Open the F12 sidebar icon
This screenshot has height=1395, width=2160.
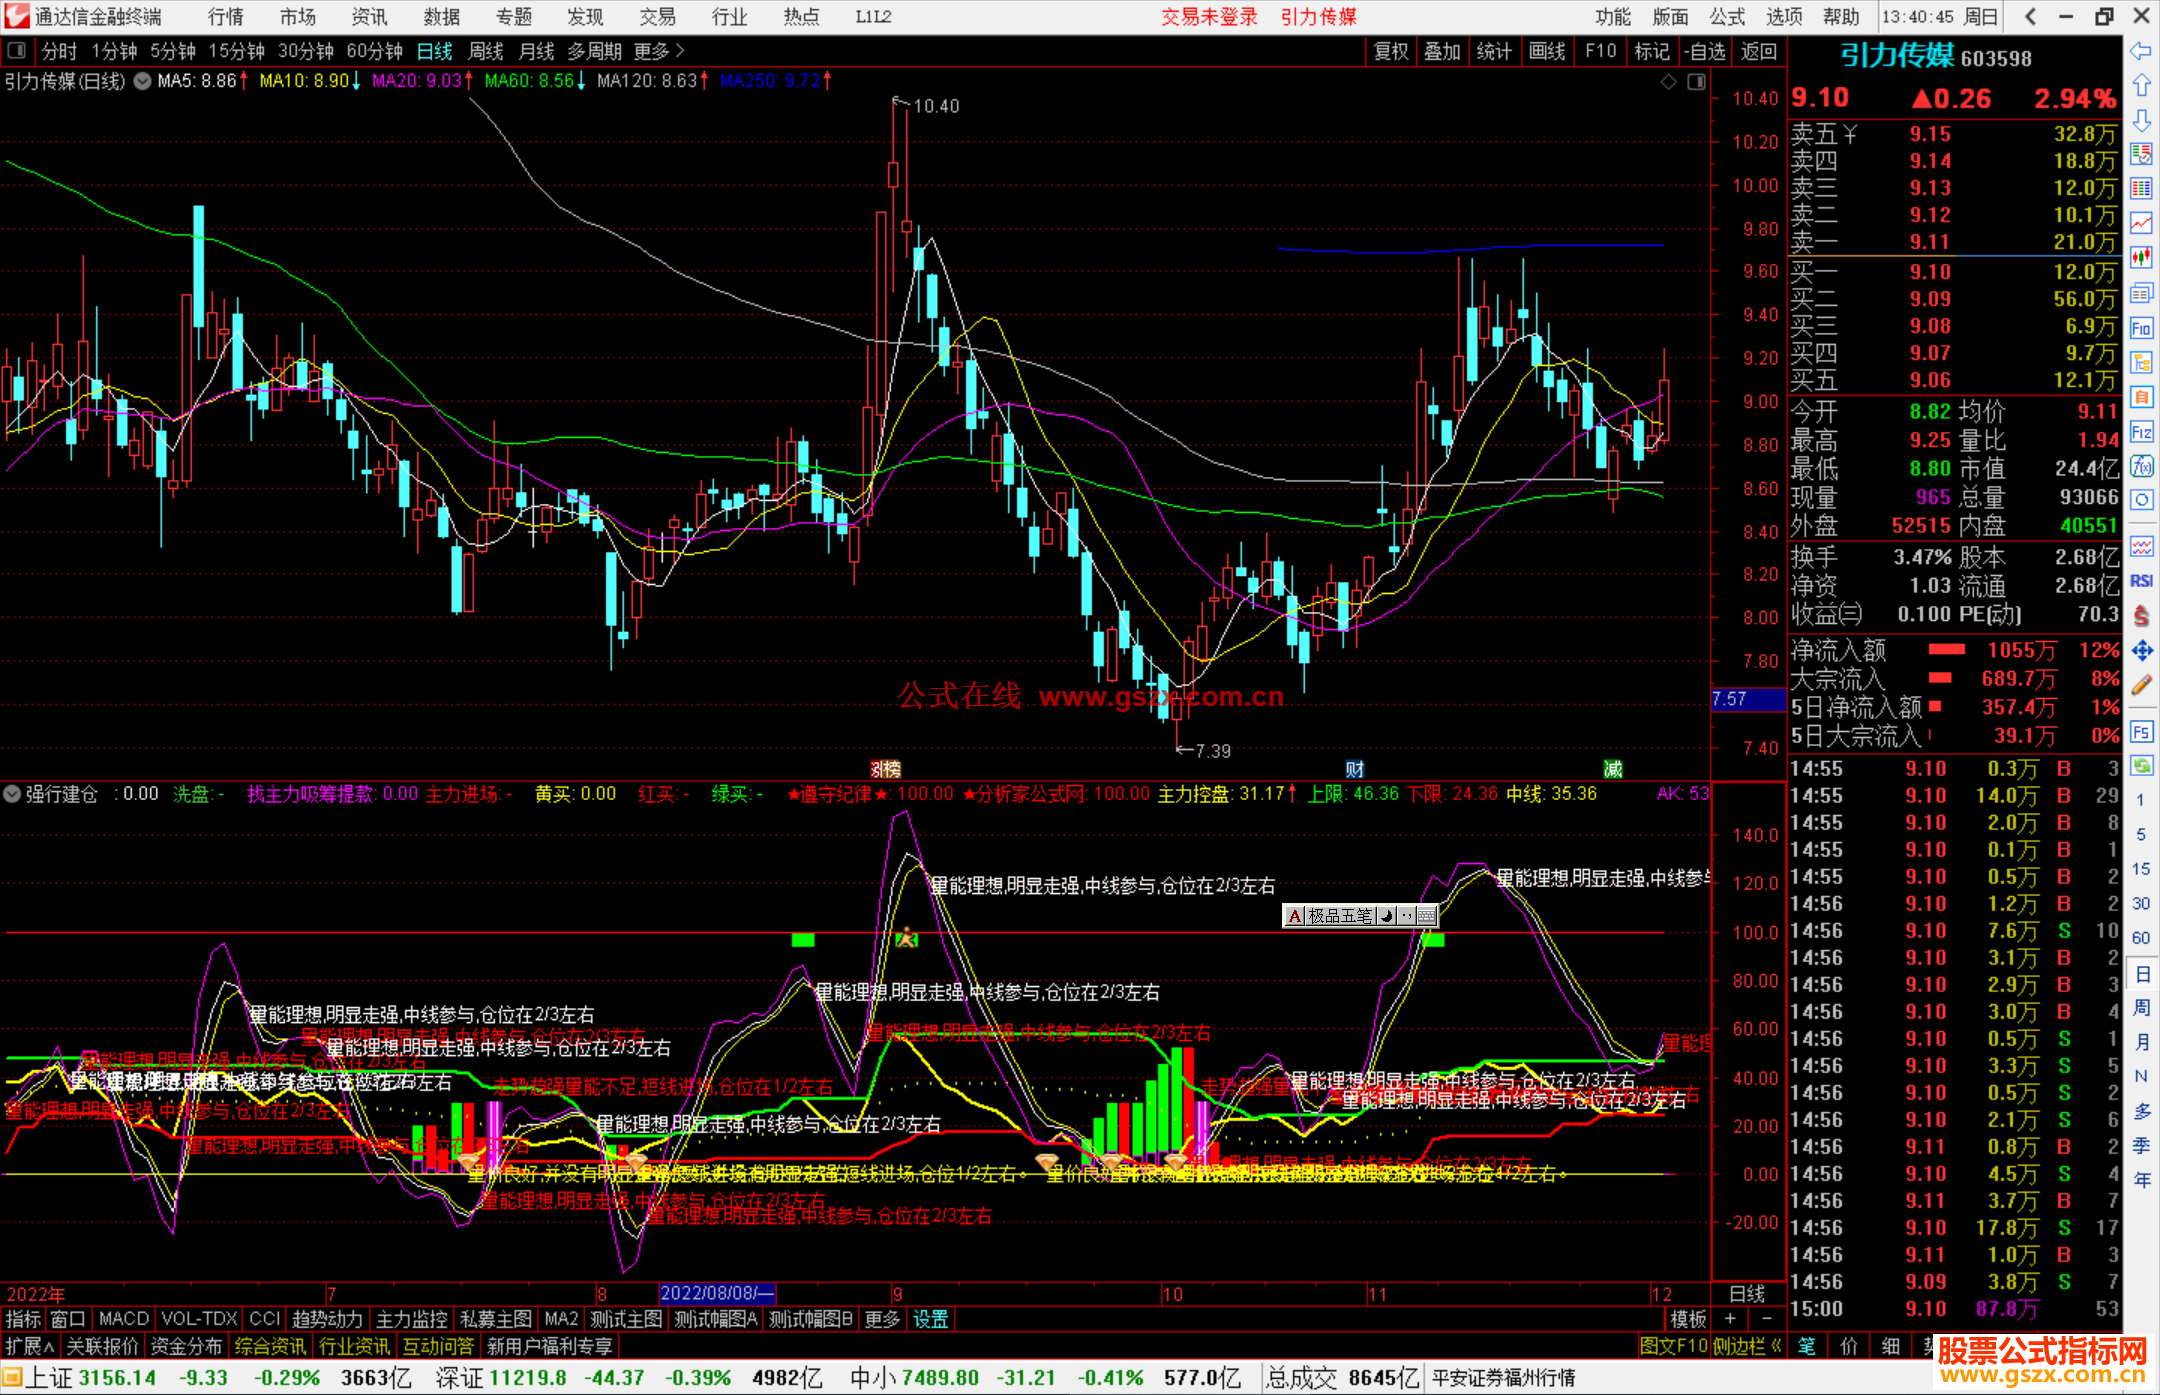[2141, 432]
